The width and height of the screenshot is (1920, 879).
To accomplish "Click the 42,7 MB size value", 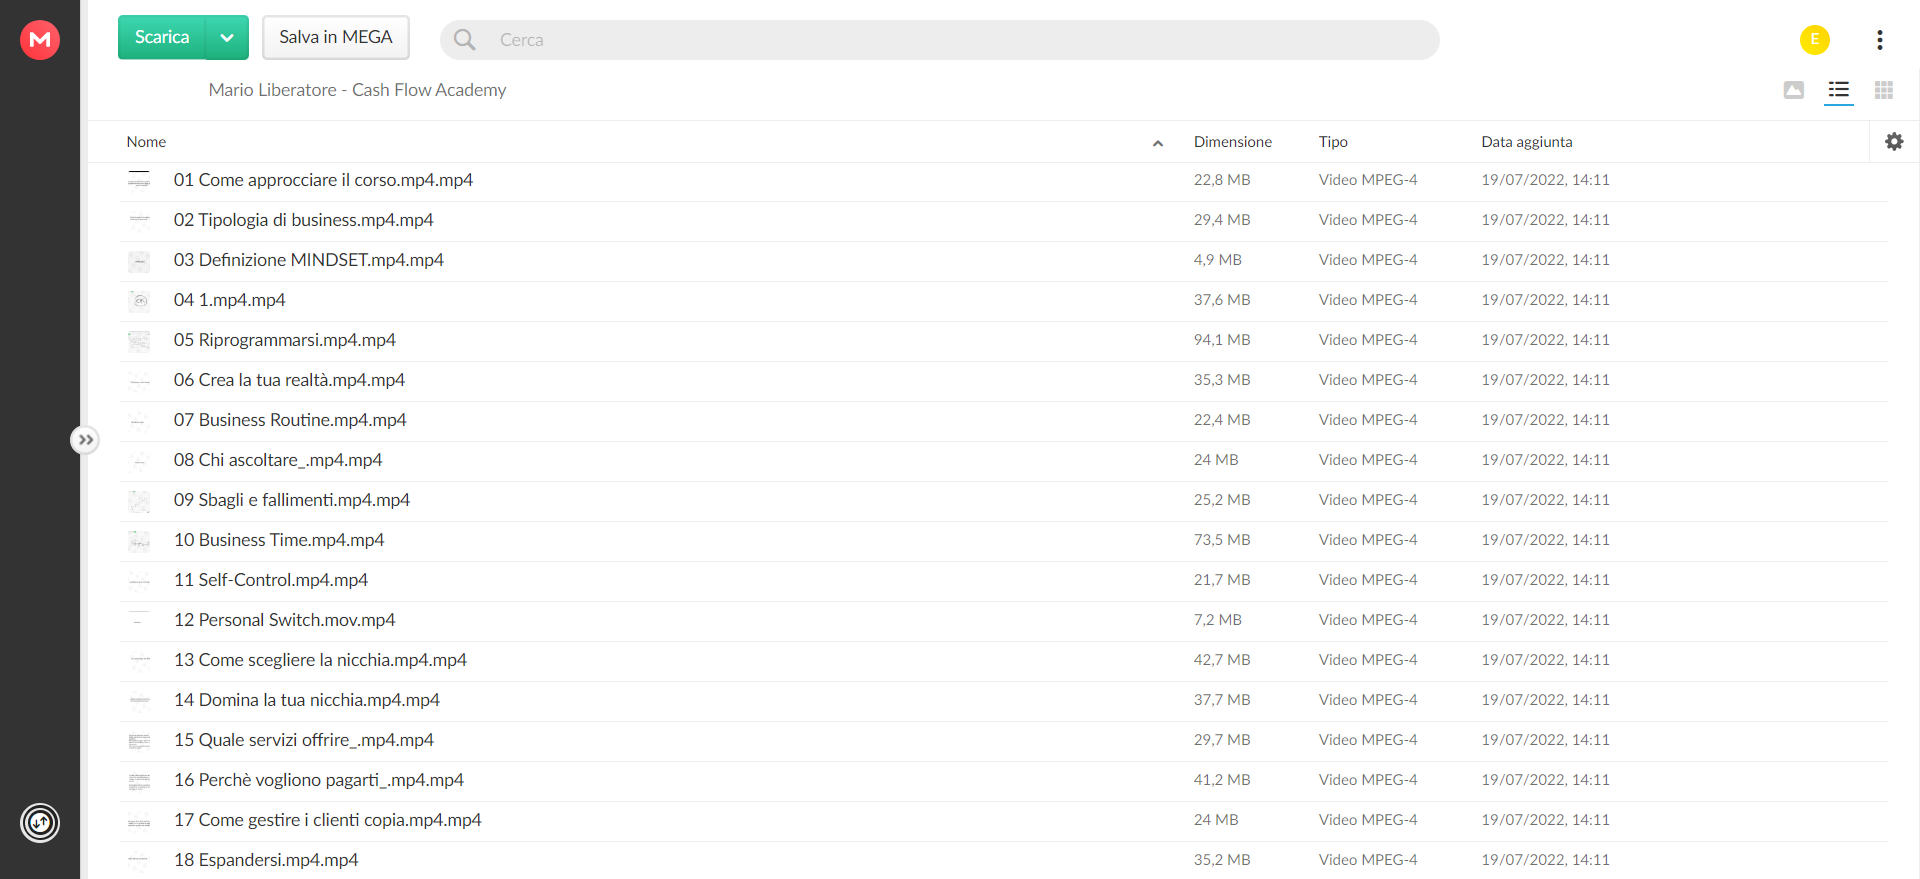I will click(x=1222, y=660).
